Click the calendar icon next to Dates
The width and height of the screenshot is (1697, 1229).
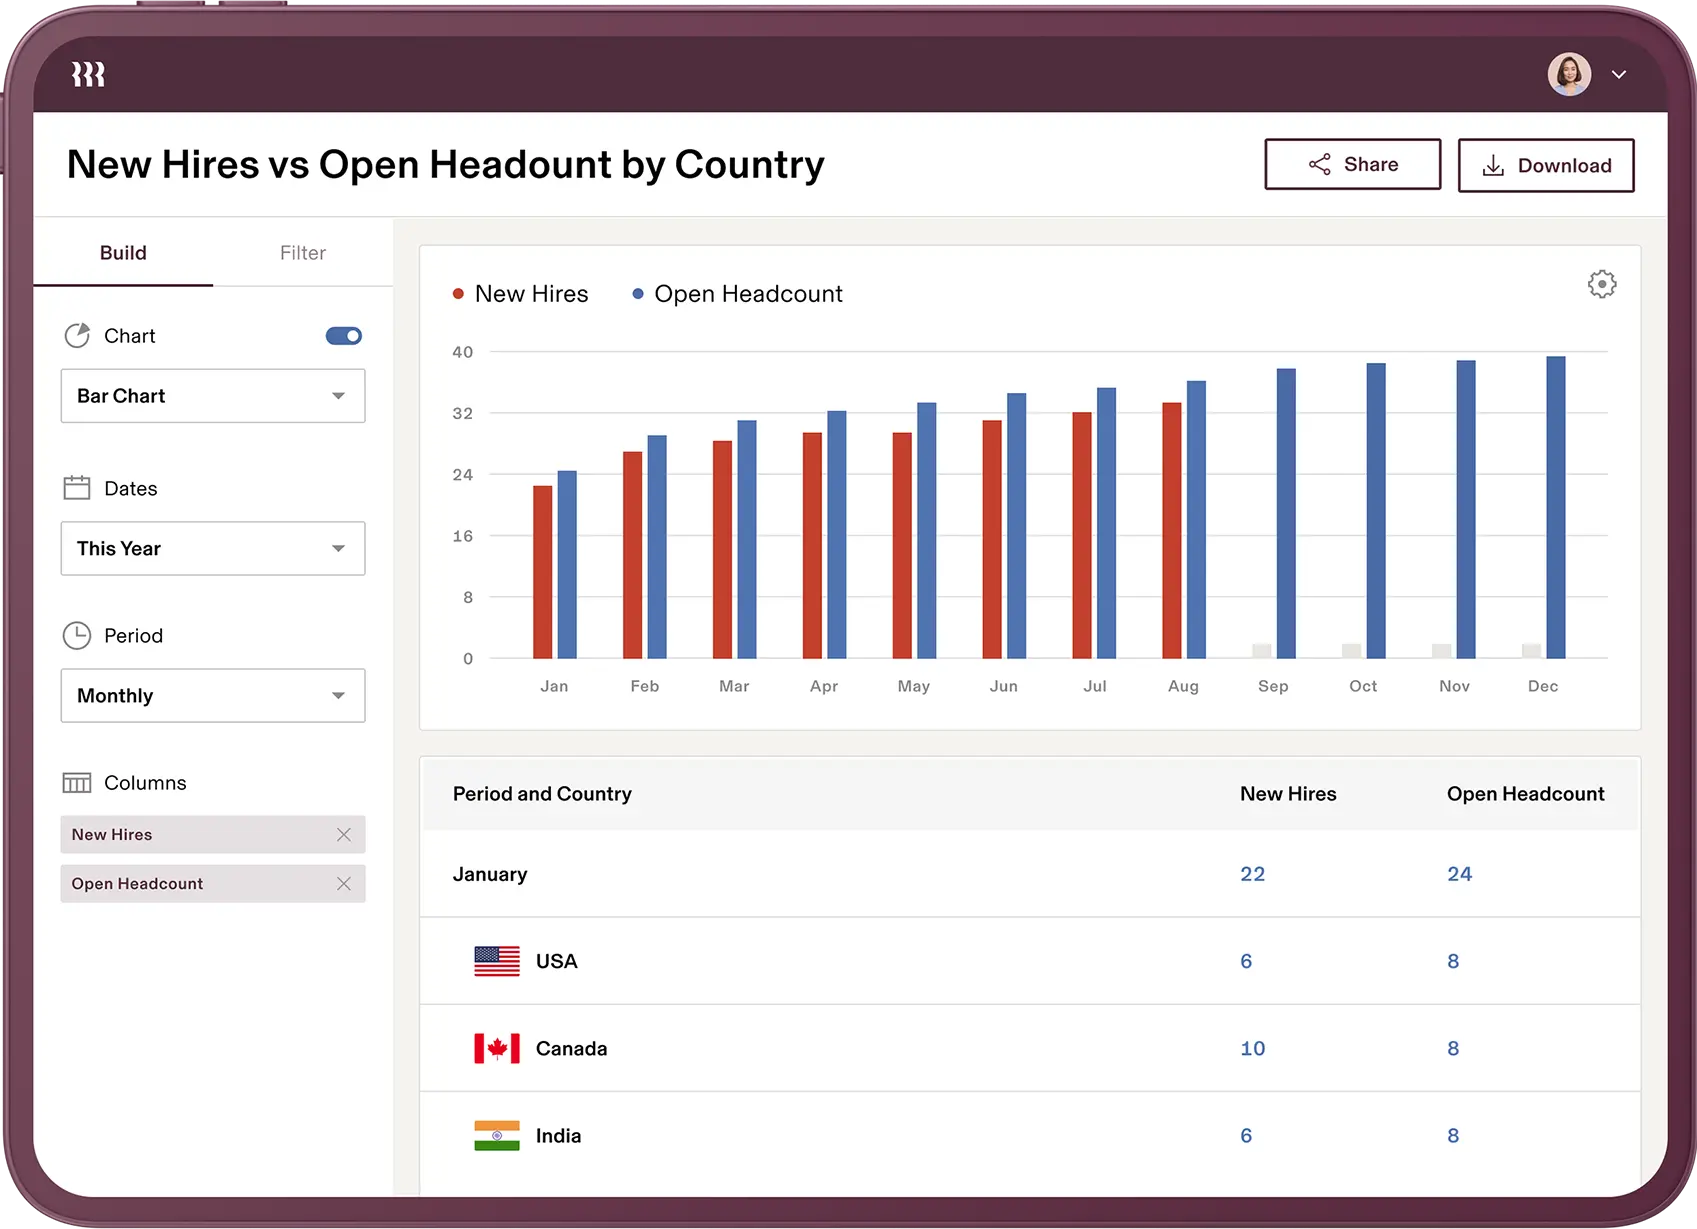tap(77, 487)
